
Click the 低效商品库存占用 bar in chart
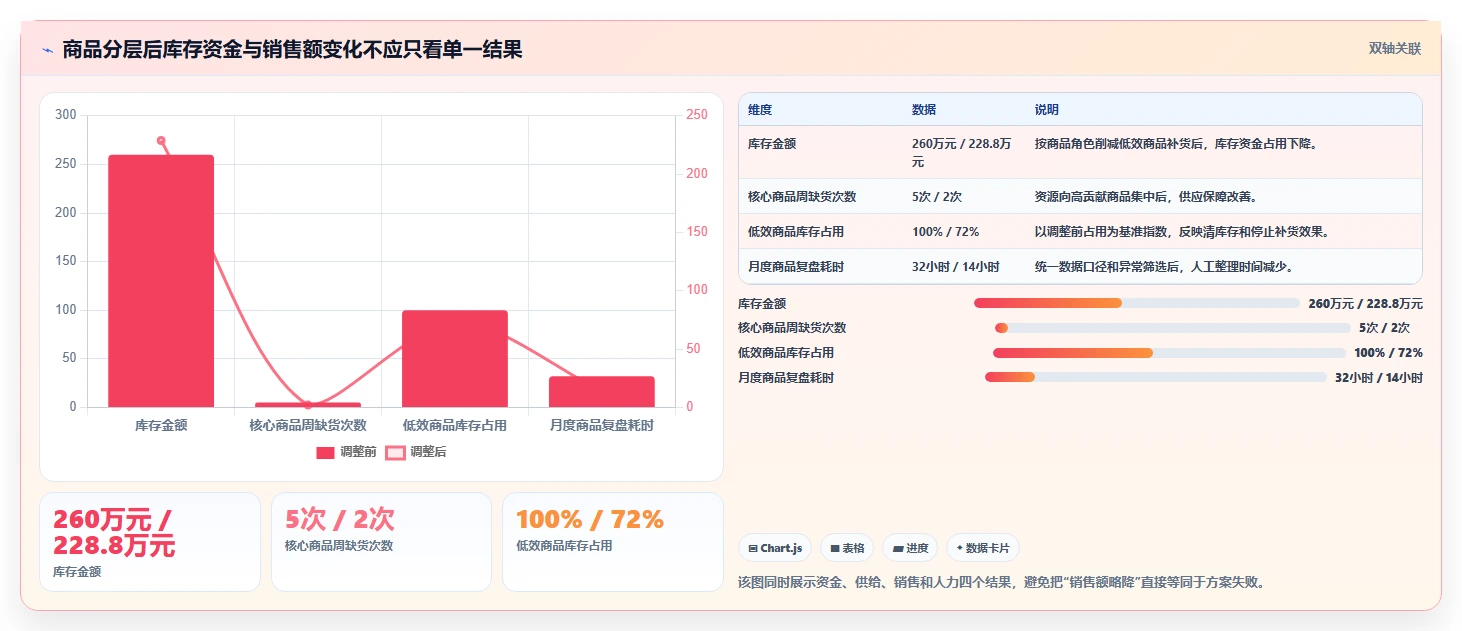click(455, 359)
